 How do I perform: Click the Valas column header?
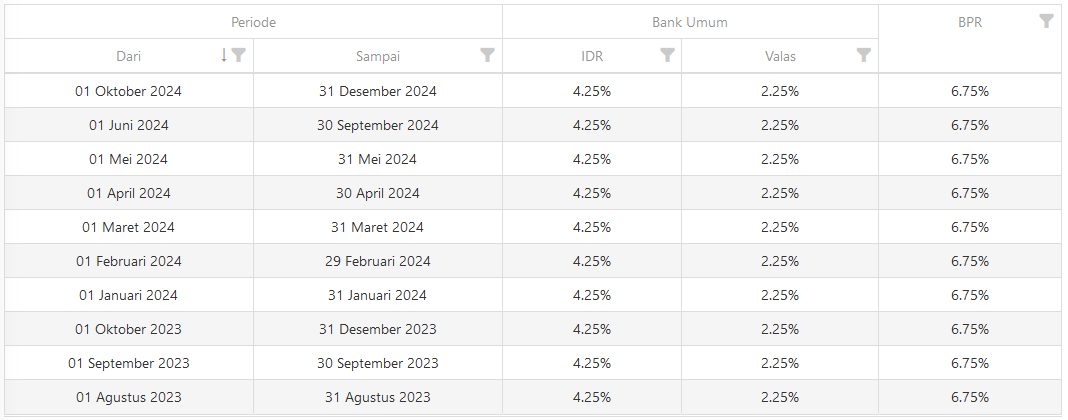(780, 56)
